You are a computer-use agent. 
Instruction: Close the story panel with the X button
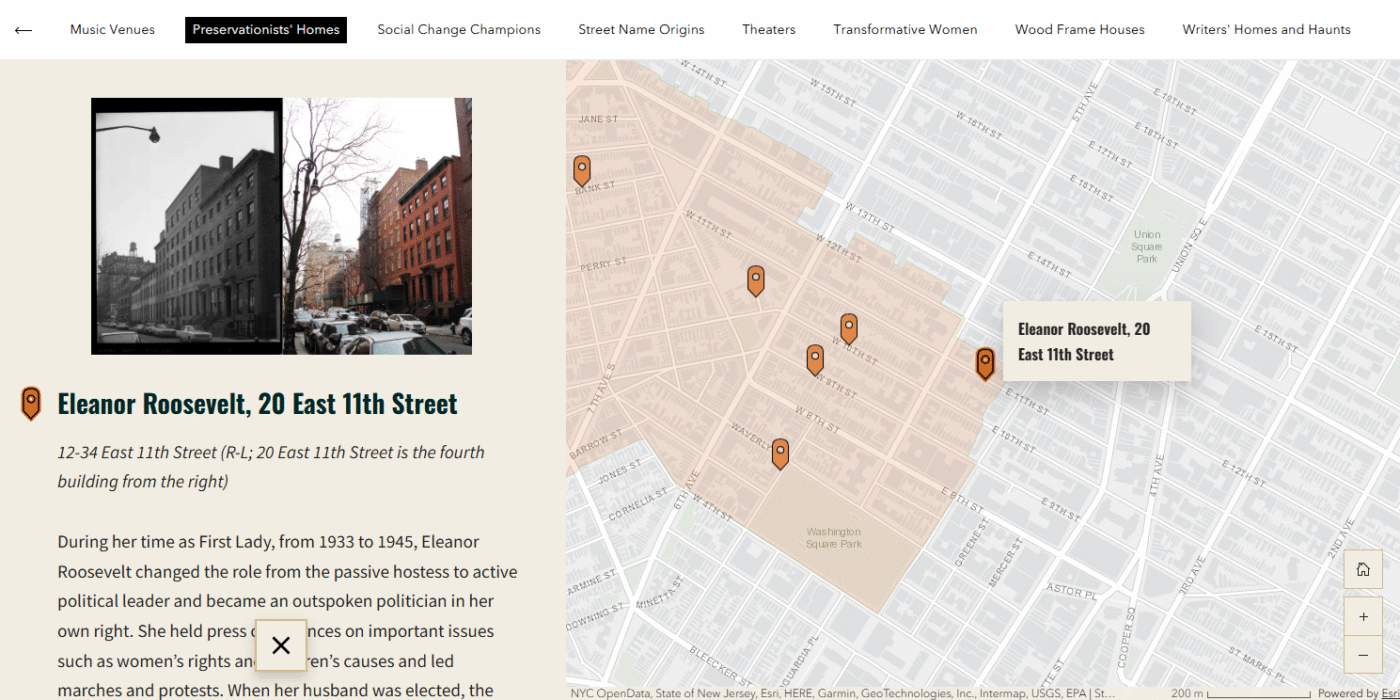pos(281,645)
